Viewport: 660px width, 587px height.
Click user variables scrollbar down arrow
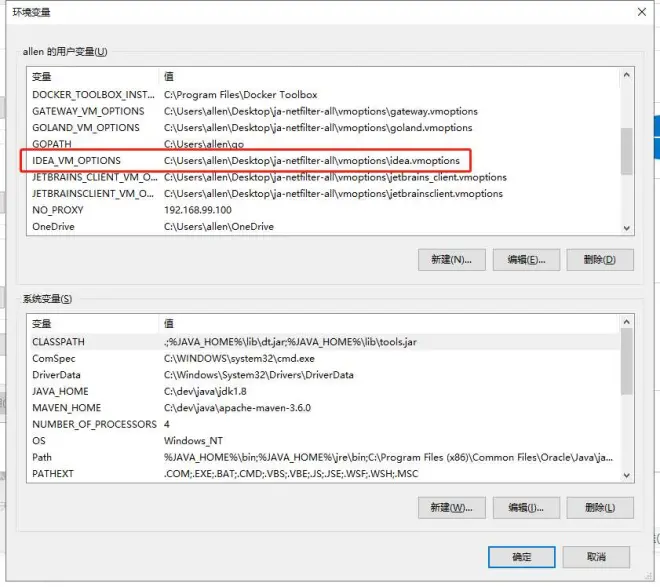(x=627, y=228)
